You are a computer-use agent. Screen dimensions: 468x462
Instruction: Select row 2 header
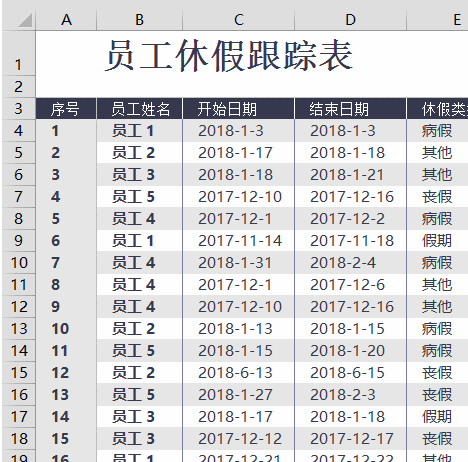(x=19, y=87)
